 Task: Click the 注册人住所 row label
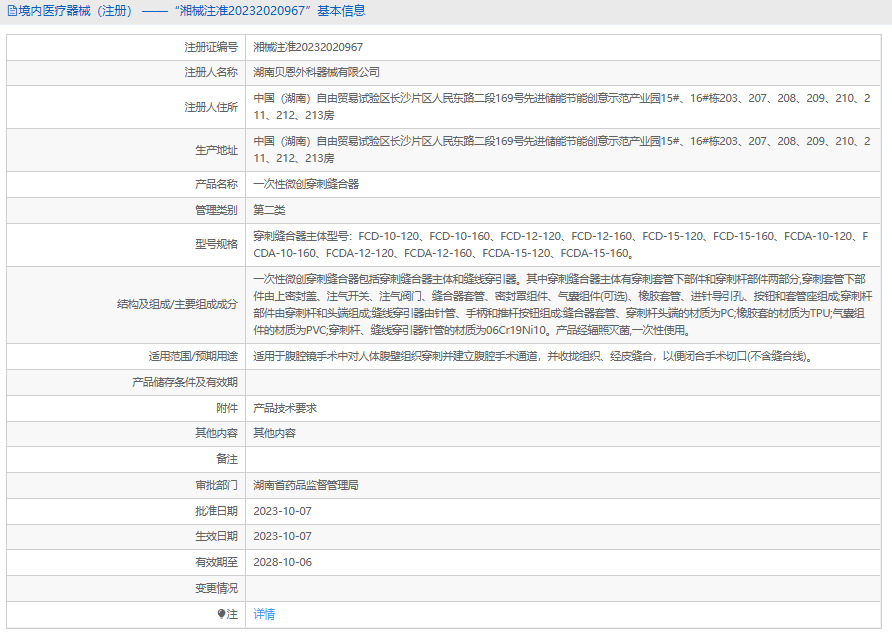coord(211,107)
